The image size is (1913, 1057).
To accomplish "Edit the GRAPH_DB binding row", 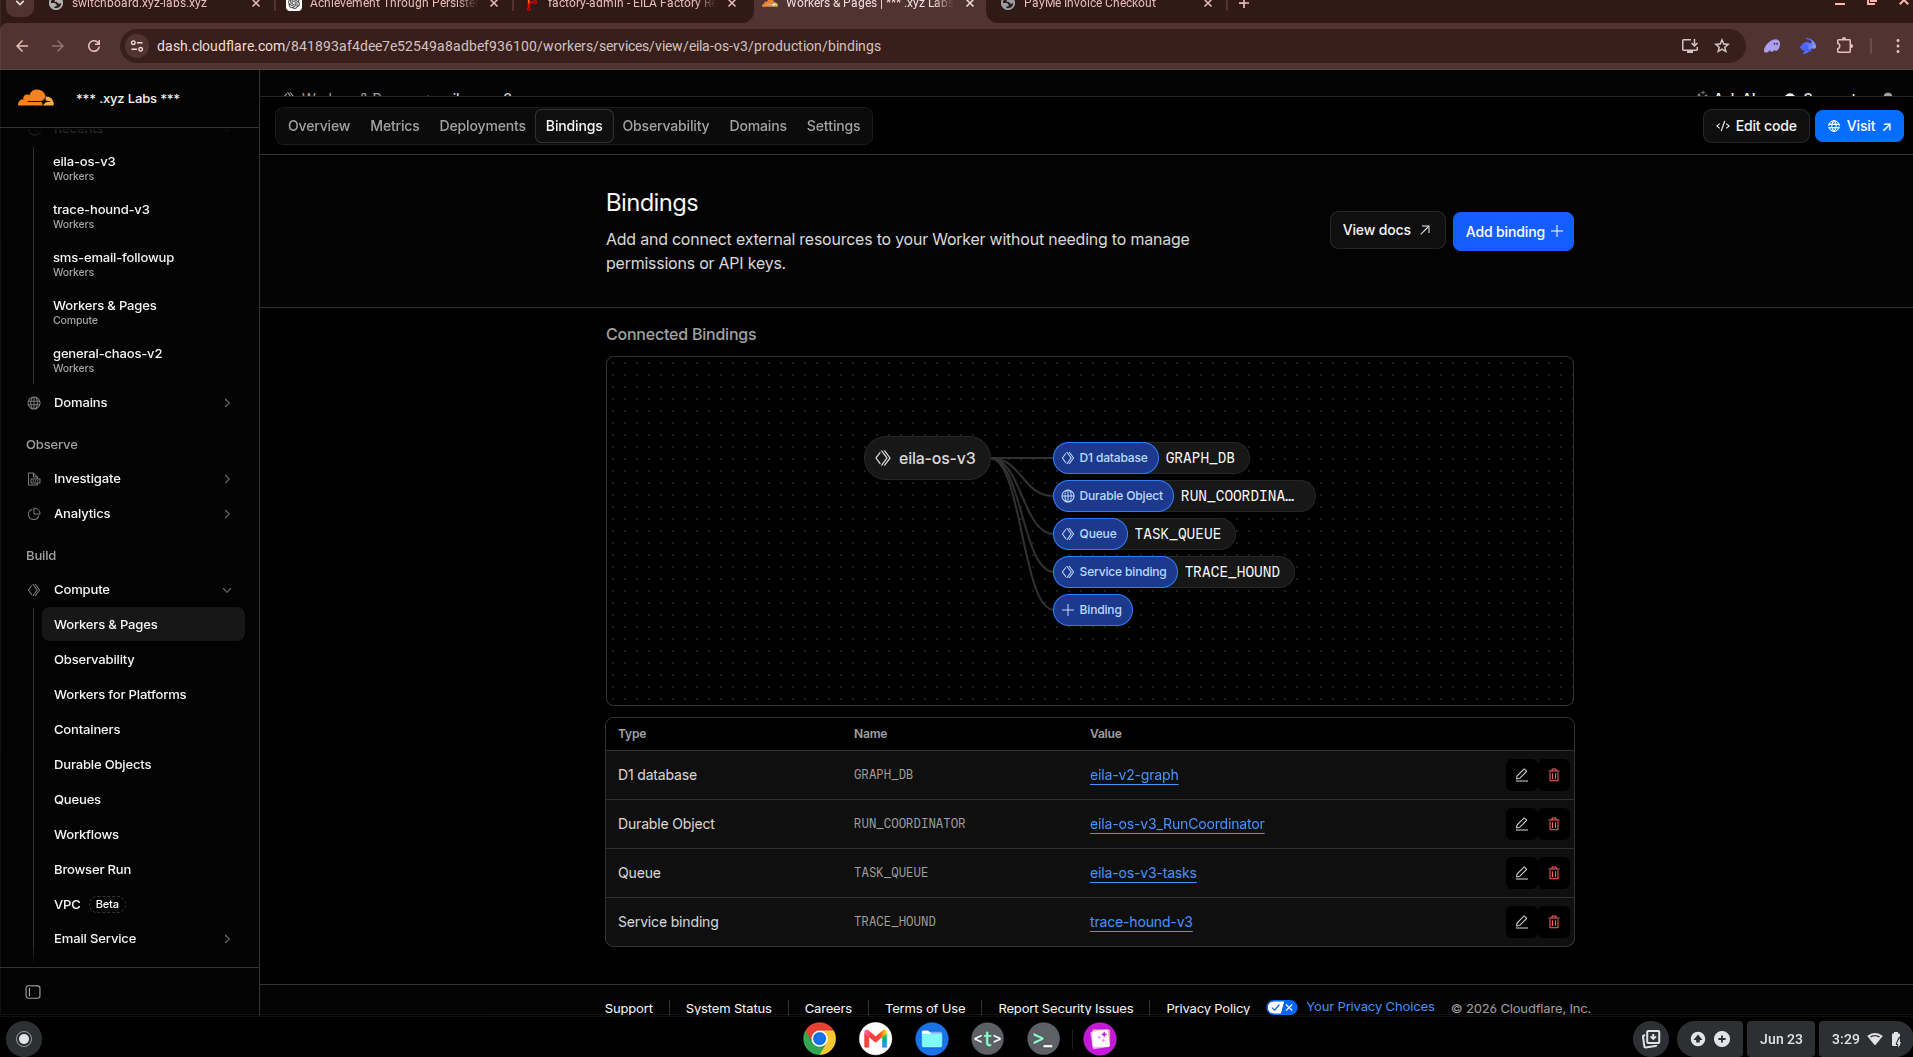I will click(x=1521, y=775).
